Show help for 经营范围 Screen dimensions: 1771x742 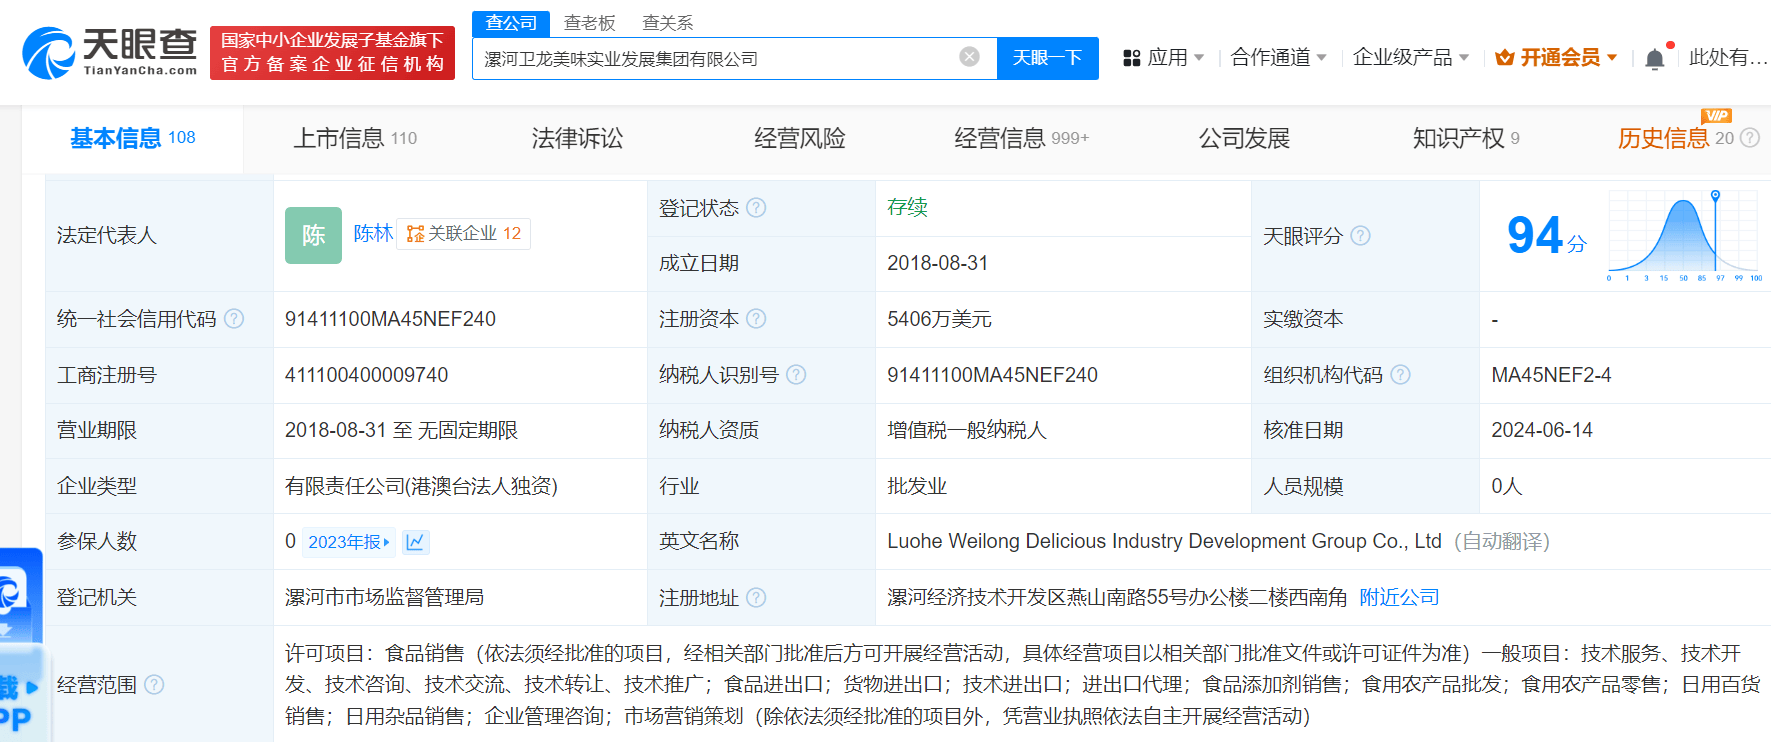[154, 685]
